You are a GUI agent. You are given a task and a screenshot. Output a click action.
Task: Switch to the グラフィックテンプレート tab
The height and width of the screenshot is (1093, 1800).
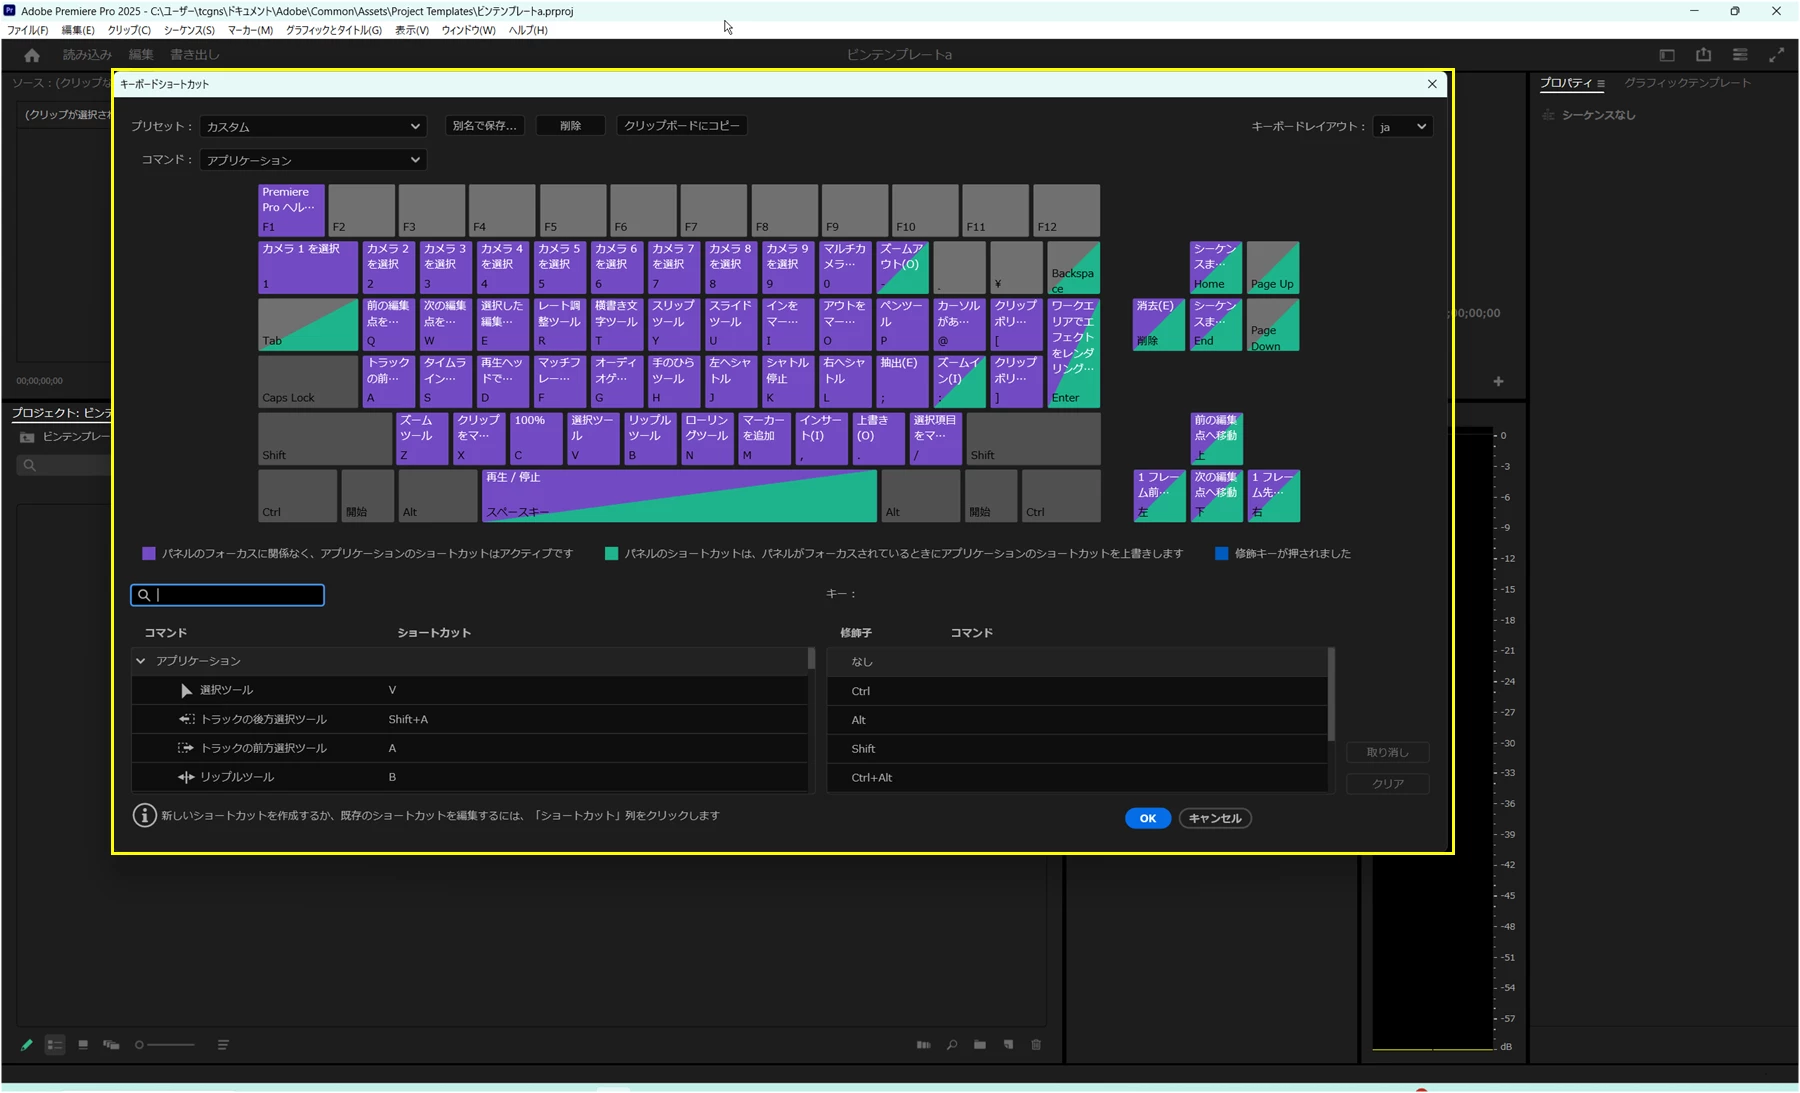click(1687, 83)
